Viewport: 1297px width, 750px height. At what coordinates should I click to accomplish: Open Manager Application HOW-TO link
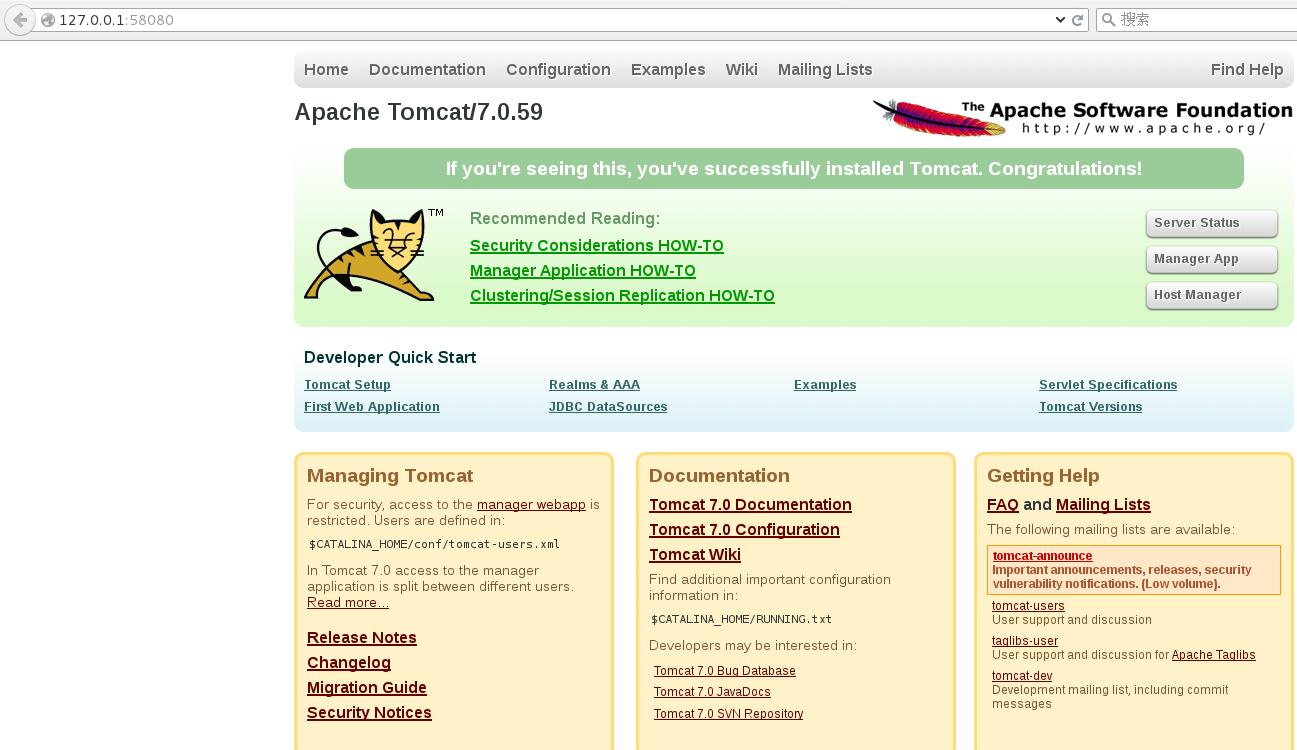[x=583, y=271]
